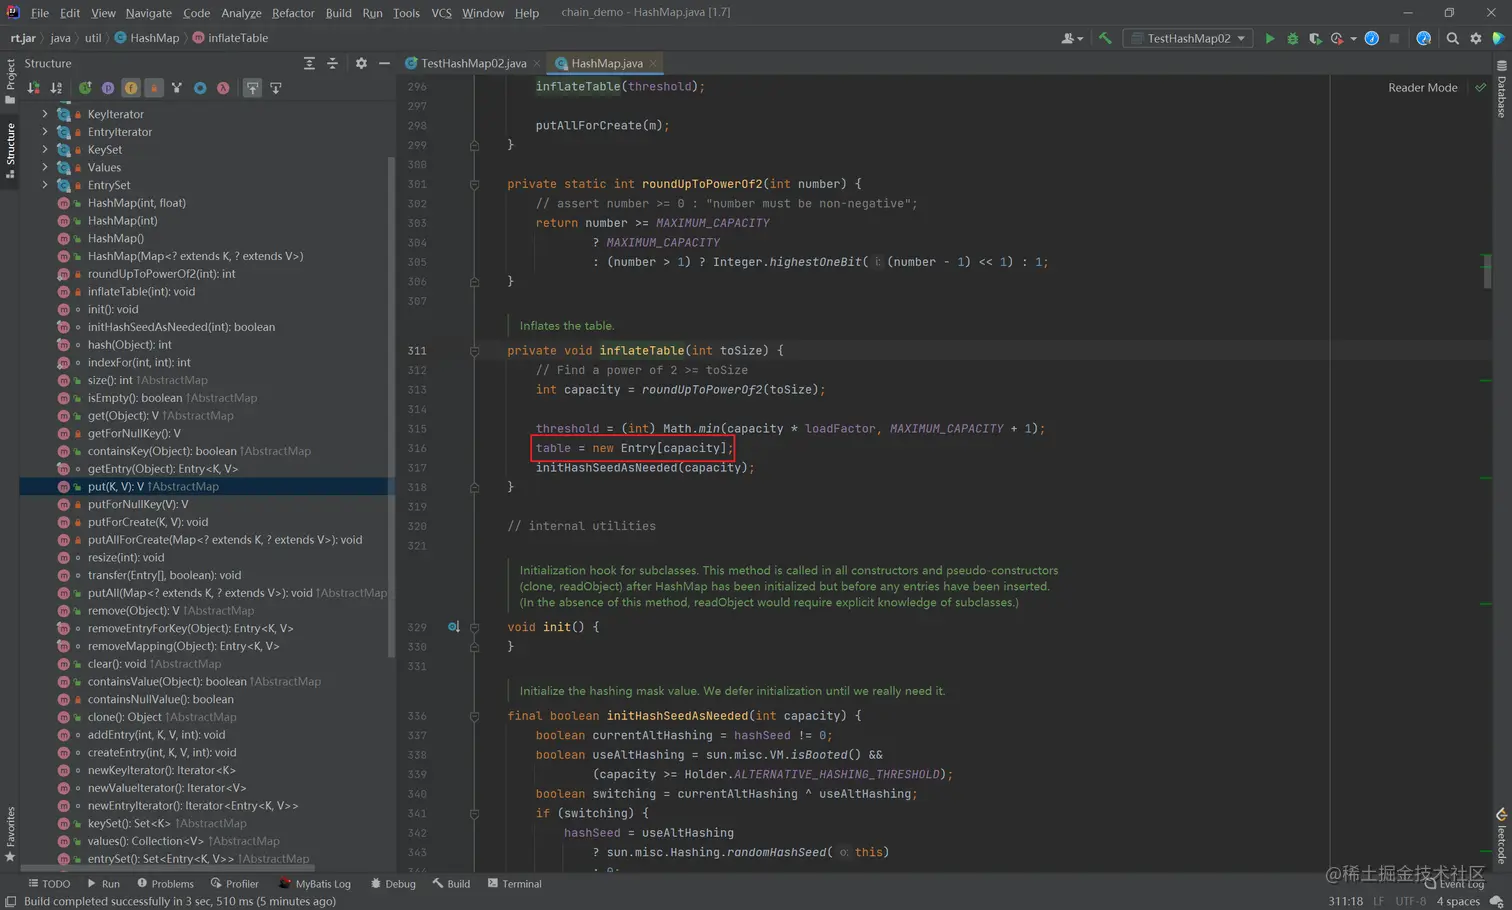Image resolution: width=1512 pixels, height=910 pixels.
Task: Switch to the TestHashMap02.java tab
Action: [473, 63]
